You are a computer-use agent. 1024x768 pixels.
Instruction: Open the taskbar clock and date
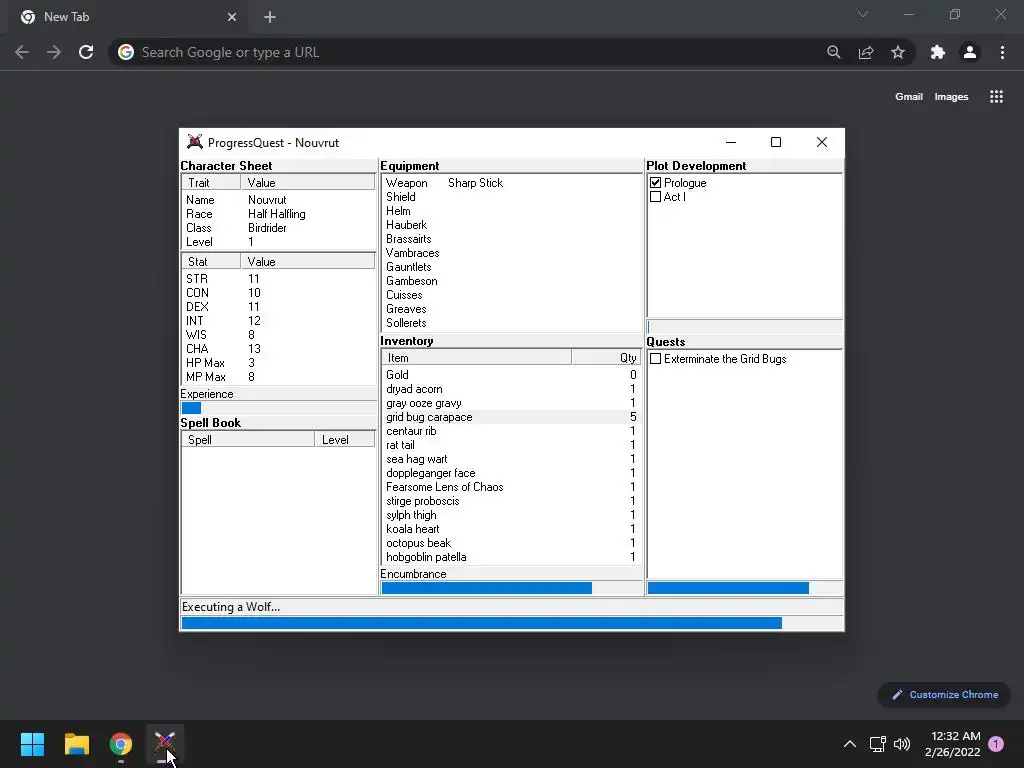point(953,744)
